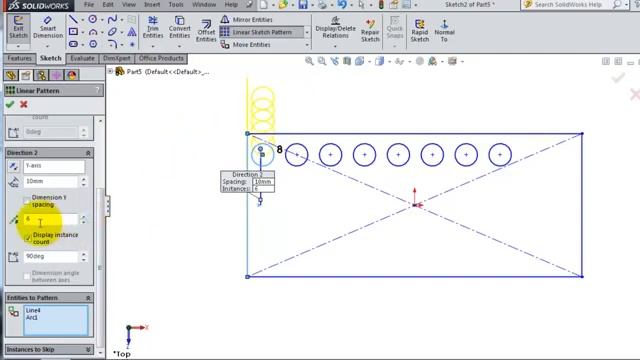Click the 90deg angle field
Viewport: 640px width, 360px height.
[50, 256]
